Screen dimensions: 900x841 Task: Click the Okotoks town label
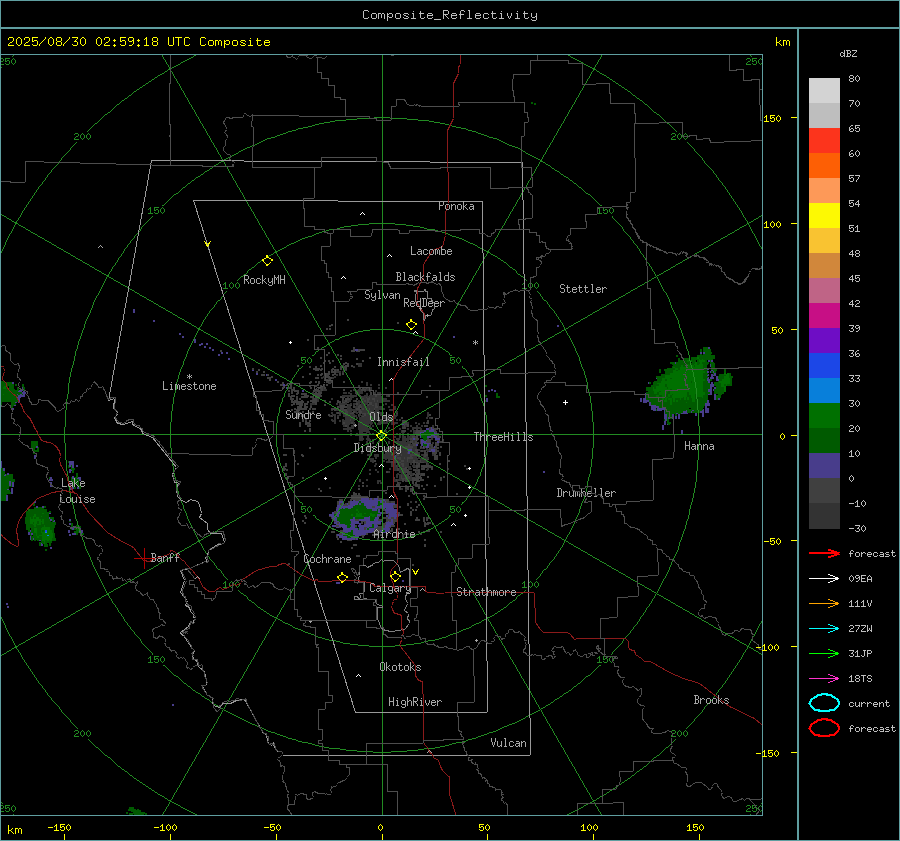click(400, 667)
